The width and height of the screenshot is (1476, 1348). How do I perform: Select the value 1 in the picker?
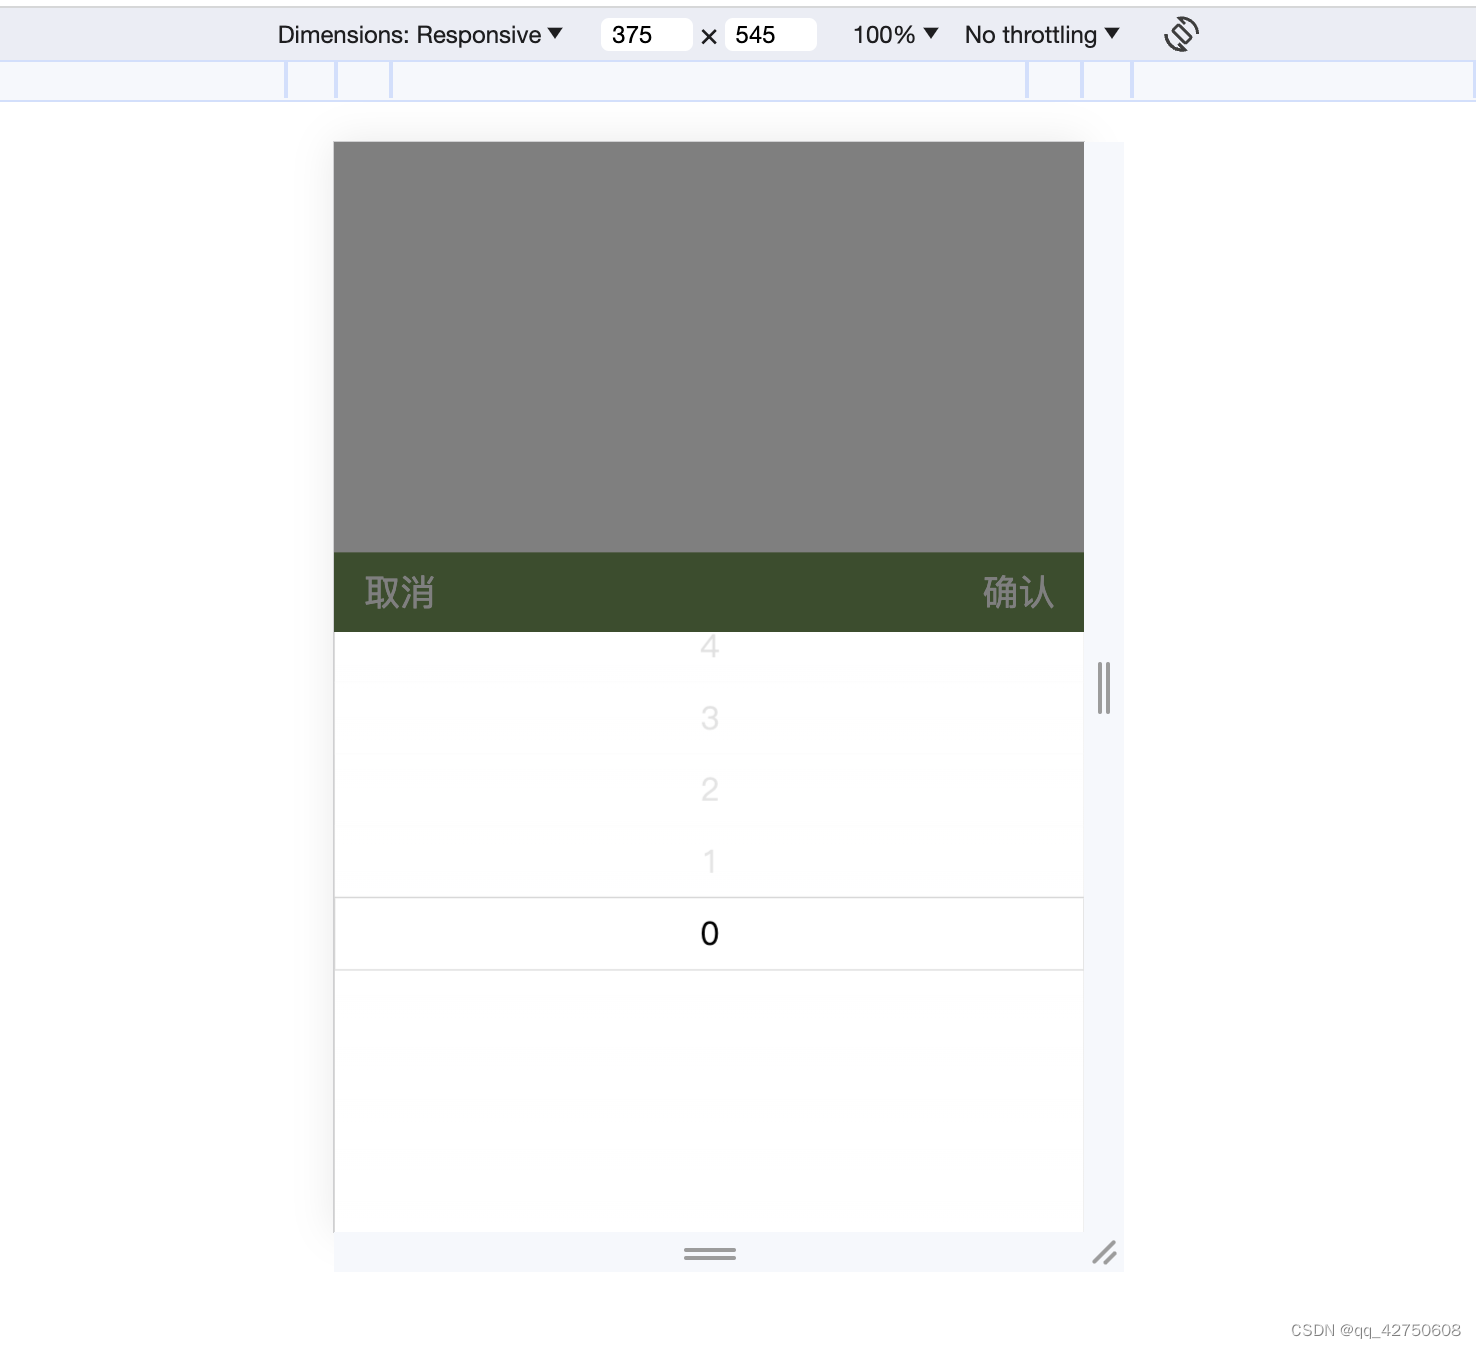click(709, 861)
